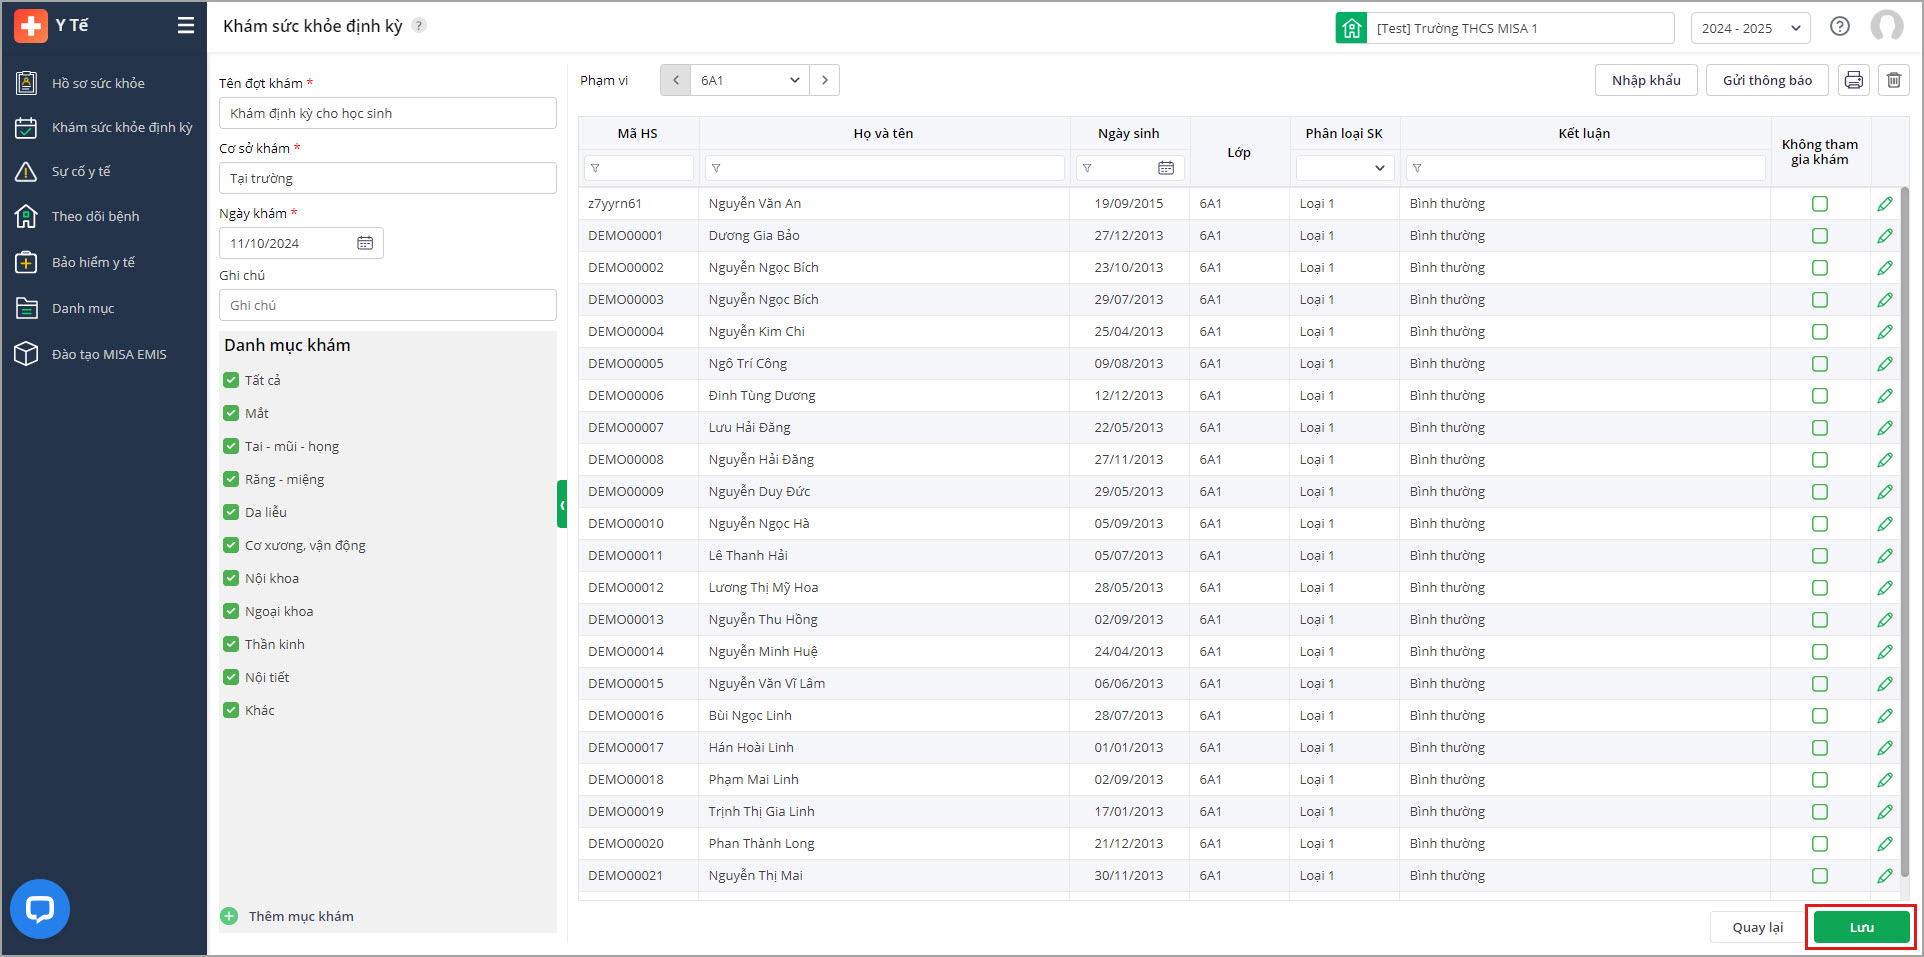Viewport: 1924px width, 957px height.
Task: Click edit pencil for Nguyễn Văn An
Action: pos(1884,204)
